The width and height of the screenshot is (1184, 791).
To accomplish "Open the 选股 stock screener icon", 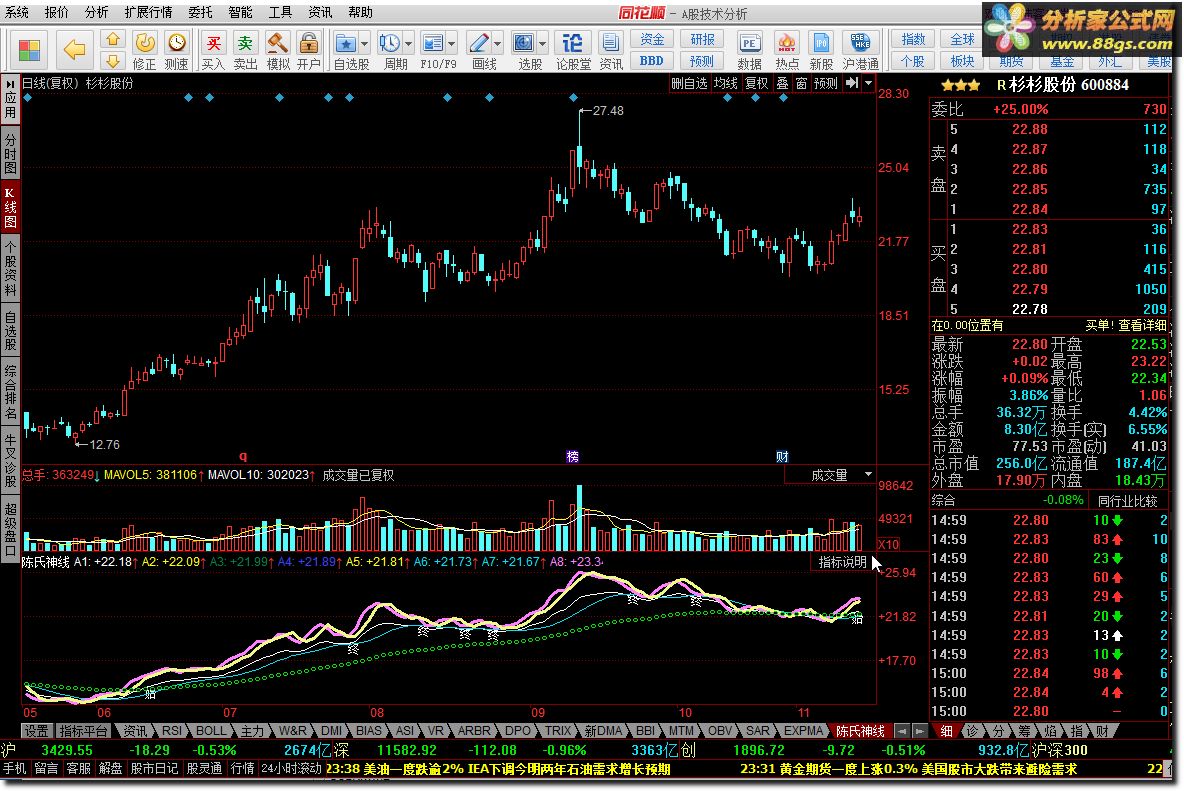I will tap(523, 43).
